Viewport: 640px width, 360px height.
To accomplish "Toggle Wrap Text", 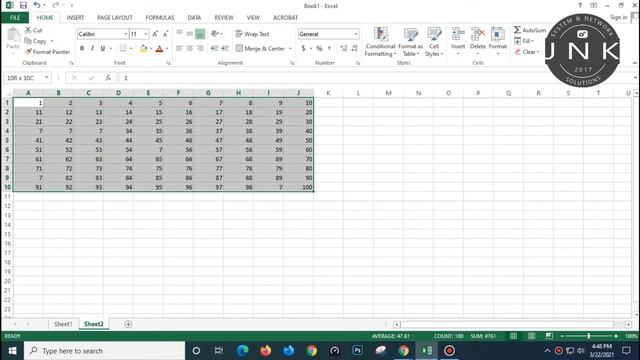I will [x=252, y=34].
